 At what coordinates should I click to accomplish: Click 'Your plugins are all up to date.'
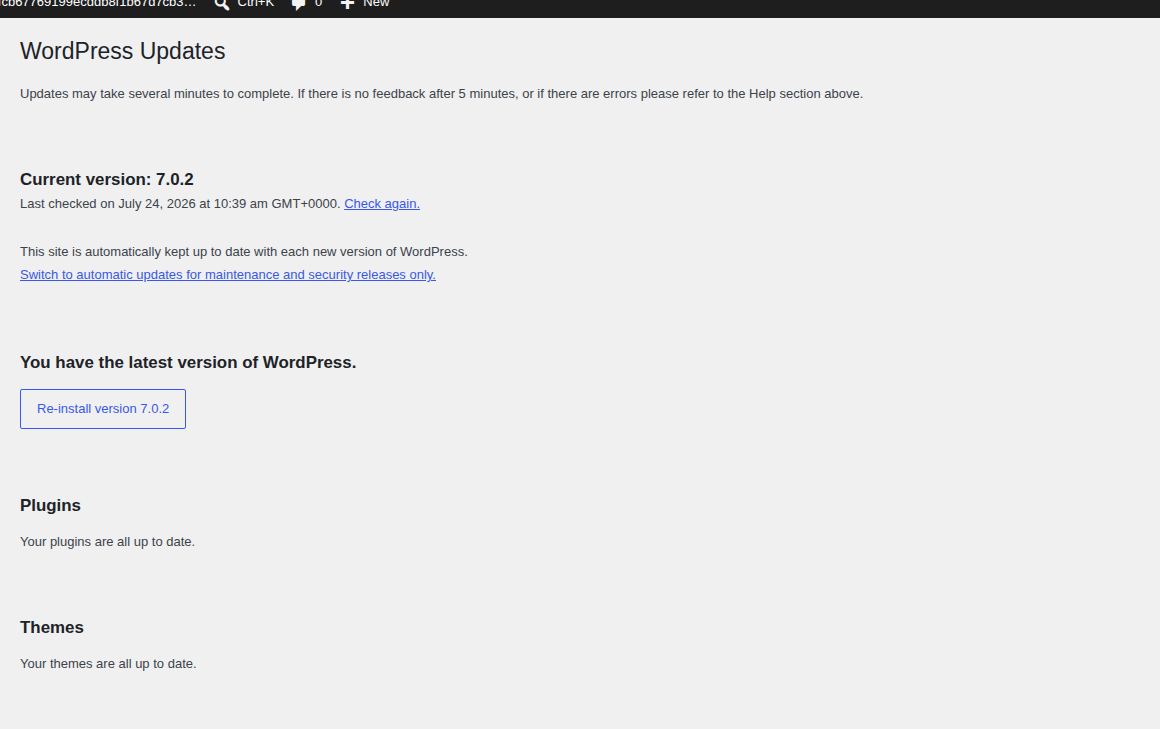coord(107,542)
